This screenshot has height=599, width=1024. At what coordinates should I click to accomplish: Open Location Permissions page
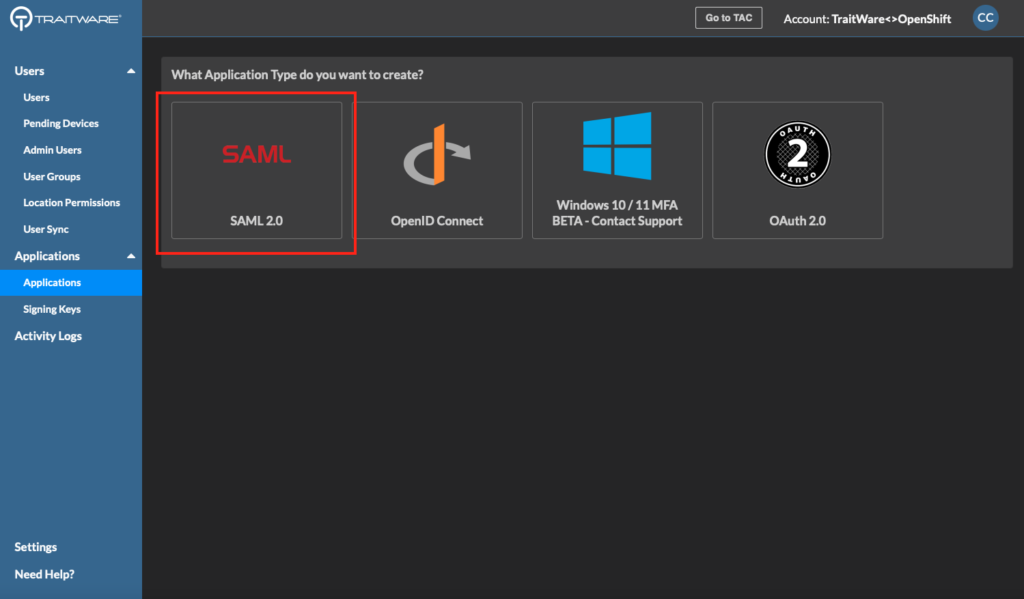pos(72,202)
